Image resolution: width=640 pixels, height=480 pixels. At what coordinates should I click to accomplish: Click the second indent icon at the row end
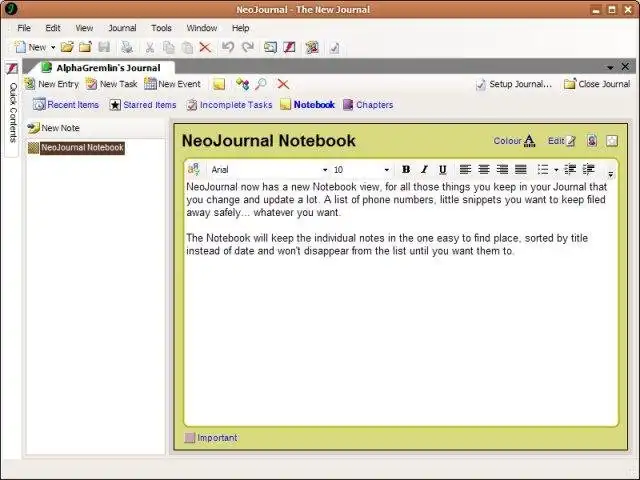[588, 169]
